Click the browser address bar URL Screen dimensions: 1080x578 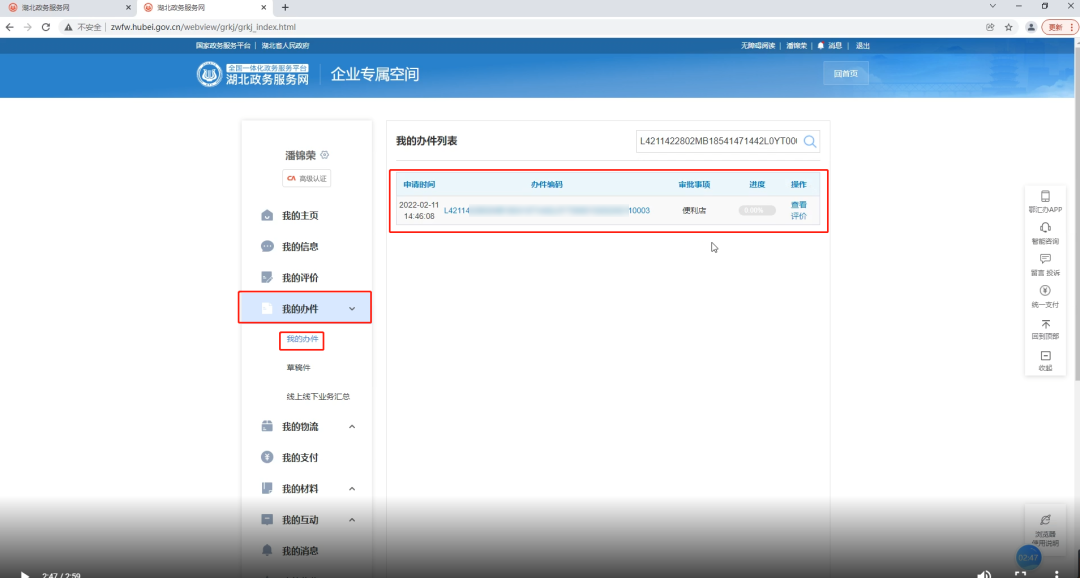[203, 28]
